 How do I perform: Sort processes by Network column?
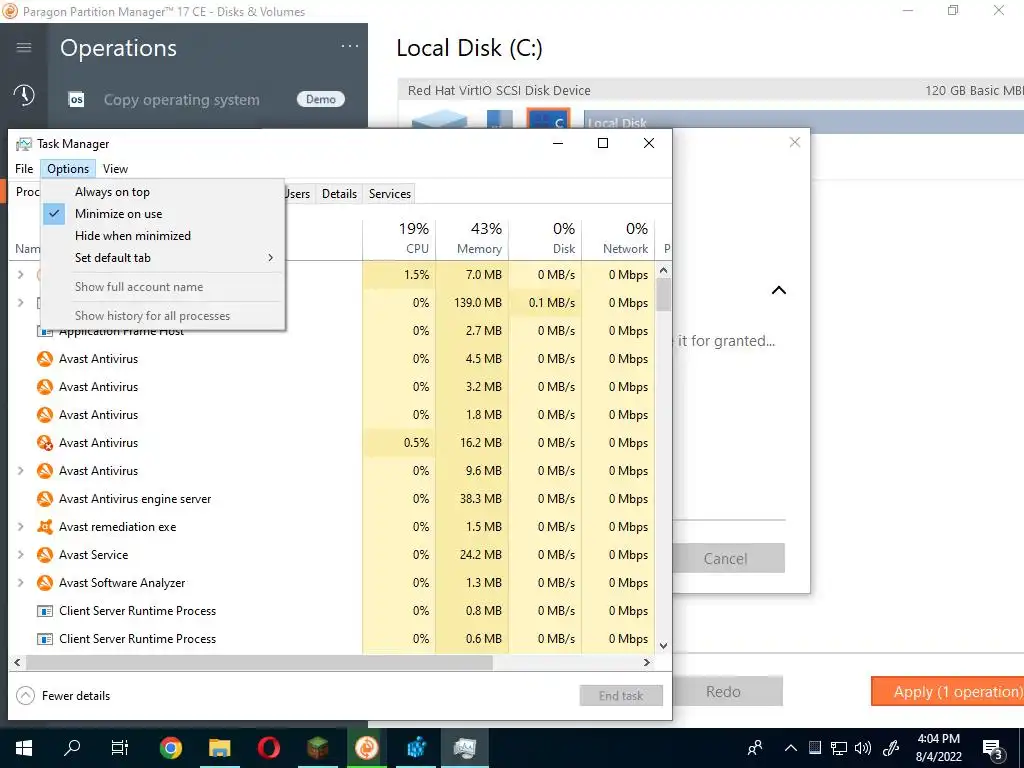618,238
